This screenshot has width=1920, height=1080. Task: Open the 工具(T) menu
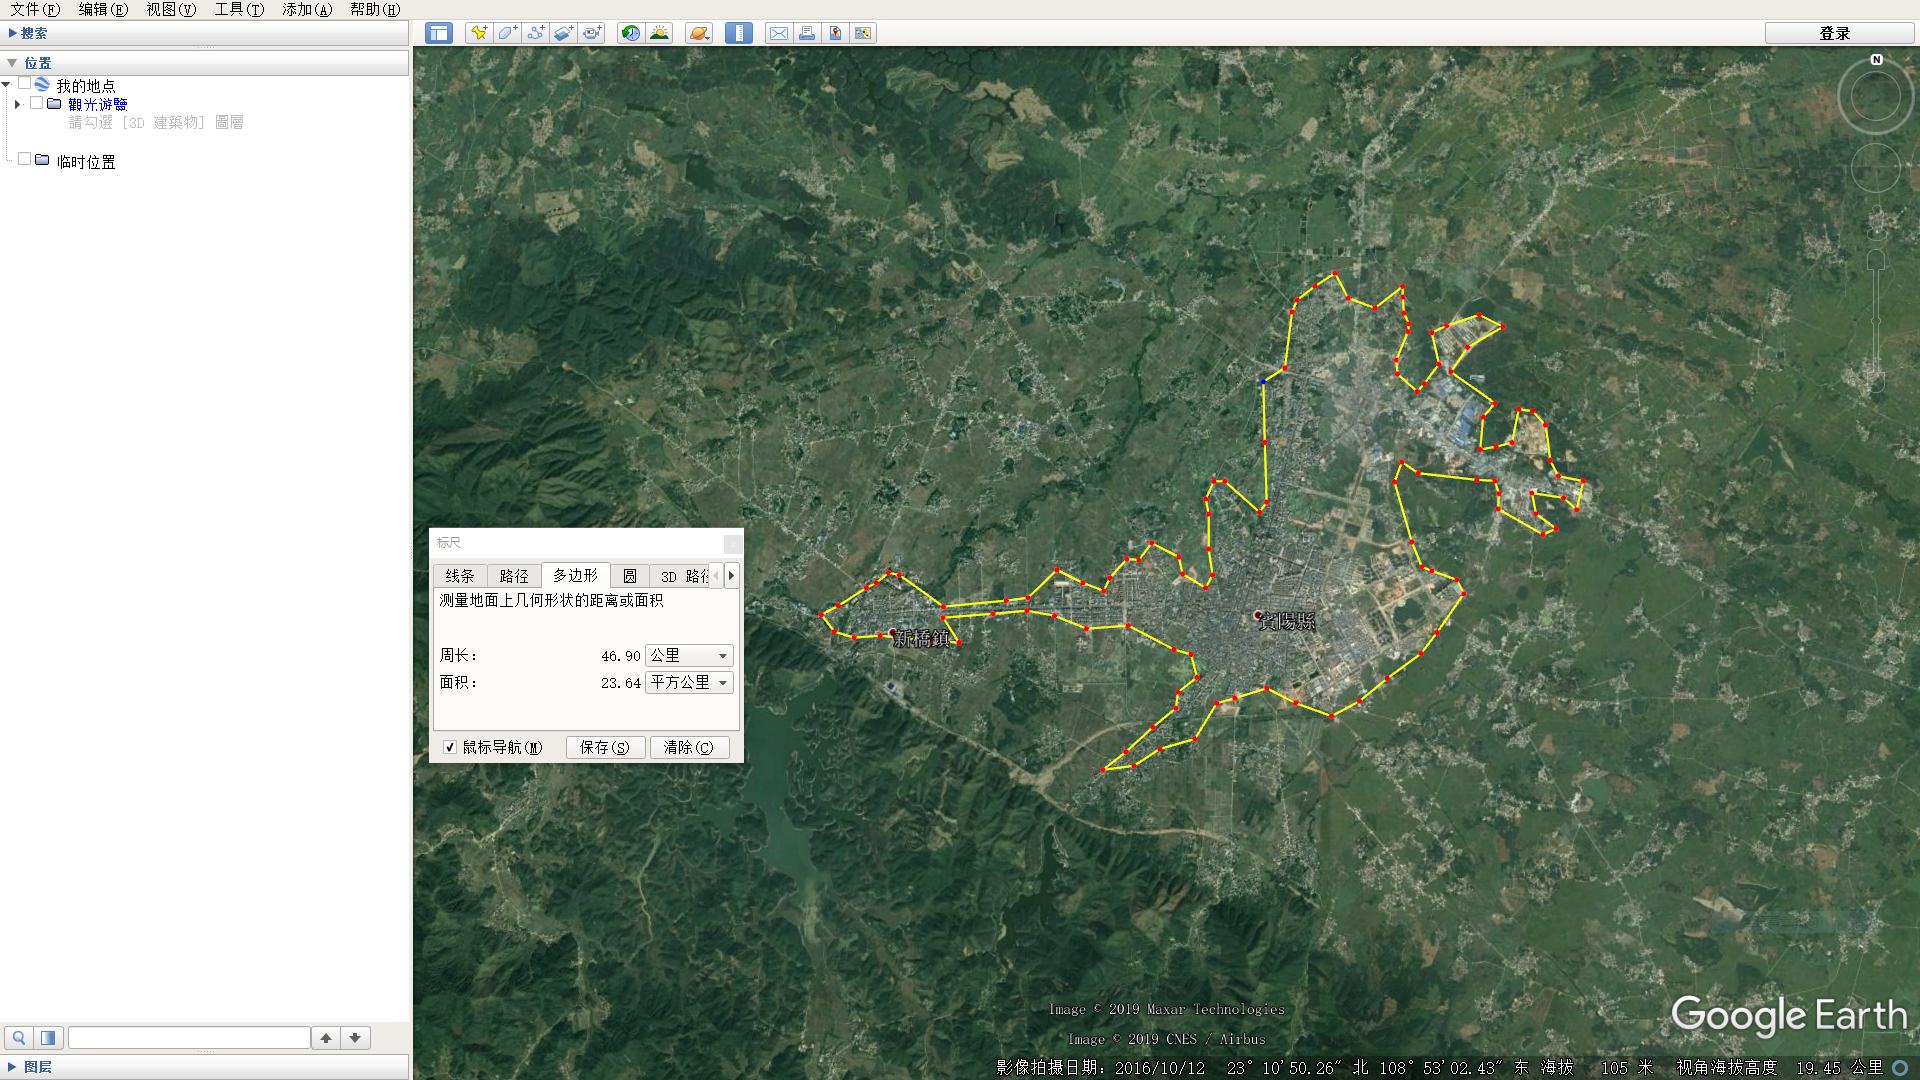(x=239, y=9)
